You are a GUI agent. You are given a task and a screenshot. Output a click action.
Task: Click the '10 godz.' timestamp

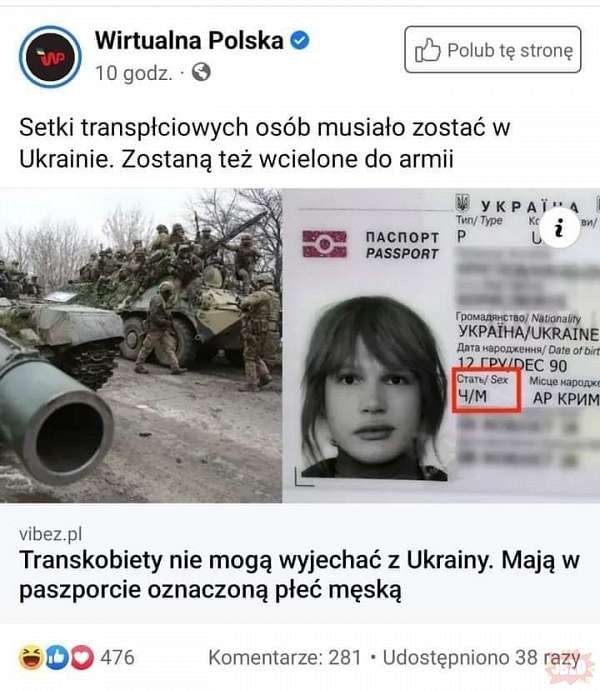tap(134, 73)
